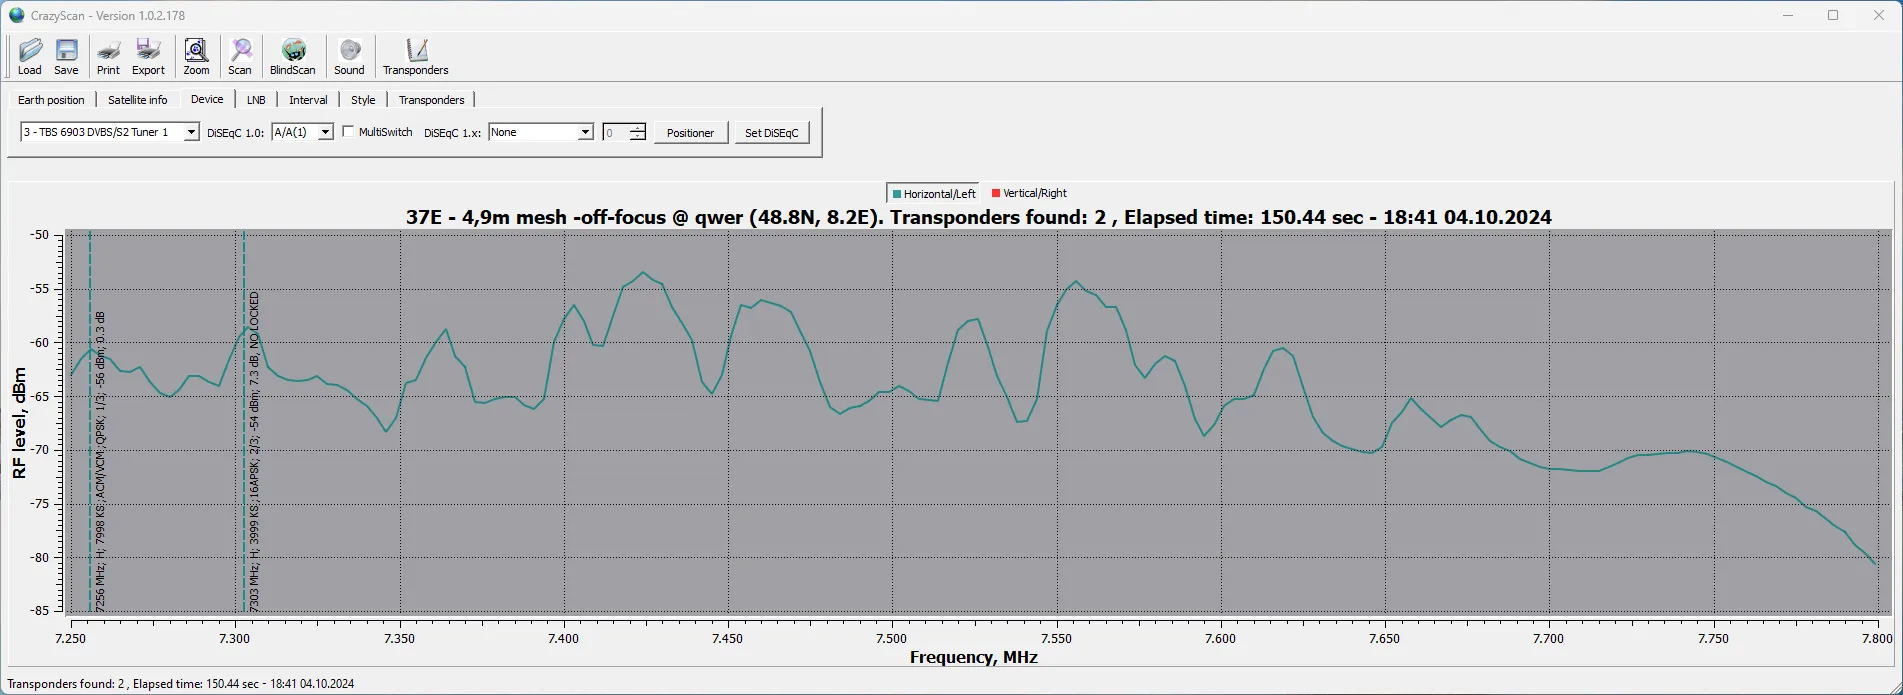Click the Load file icon
This screenshot has width=1903, height=695.
30,56
